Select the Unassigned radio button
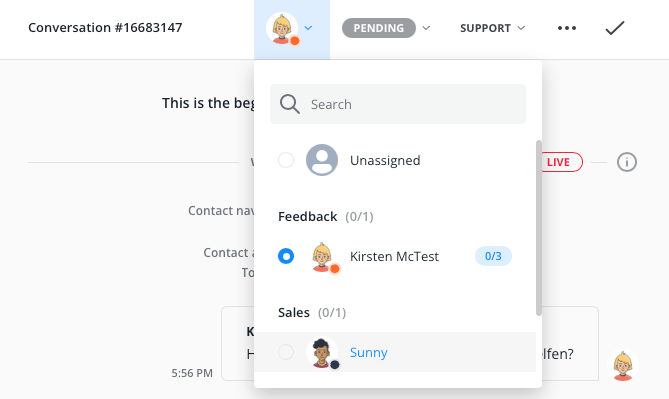The width and height of the screenshot is (669, 399). (x=286, y=160)
